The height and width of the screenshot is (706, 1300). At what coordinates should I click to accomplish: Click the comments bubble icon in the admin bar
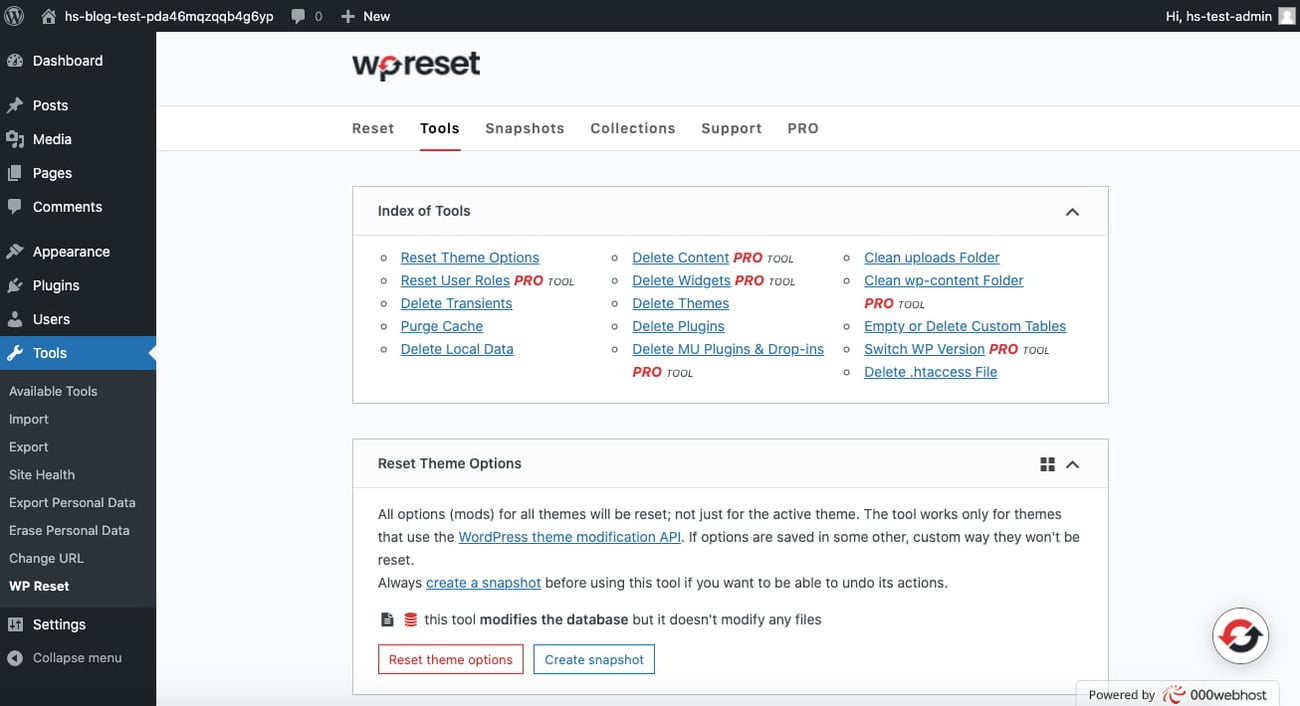click(x=292, y=15)
